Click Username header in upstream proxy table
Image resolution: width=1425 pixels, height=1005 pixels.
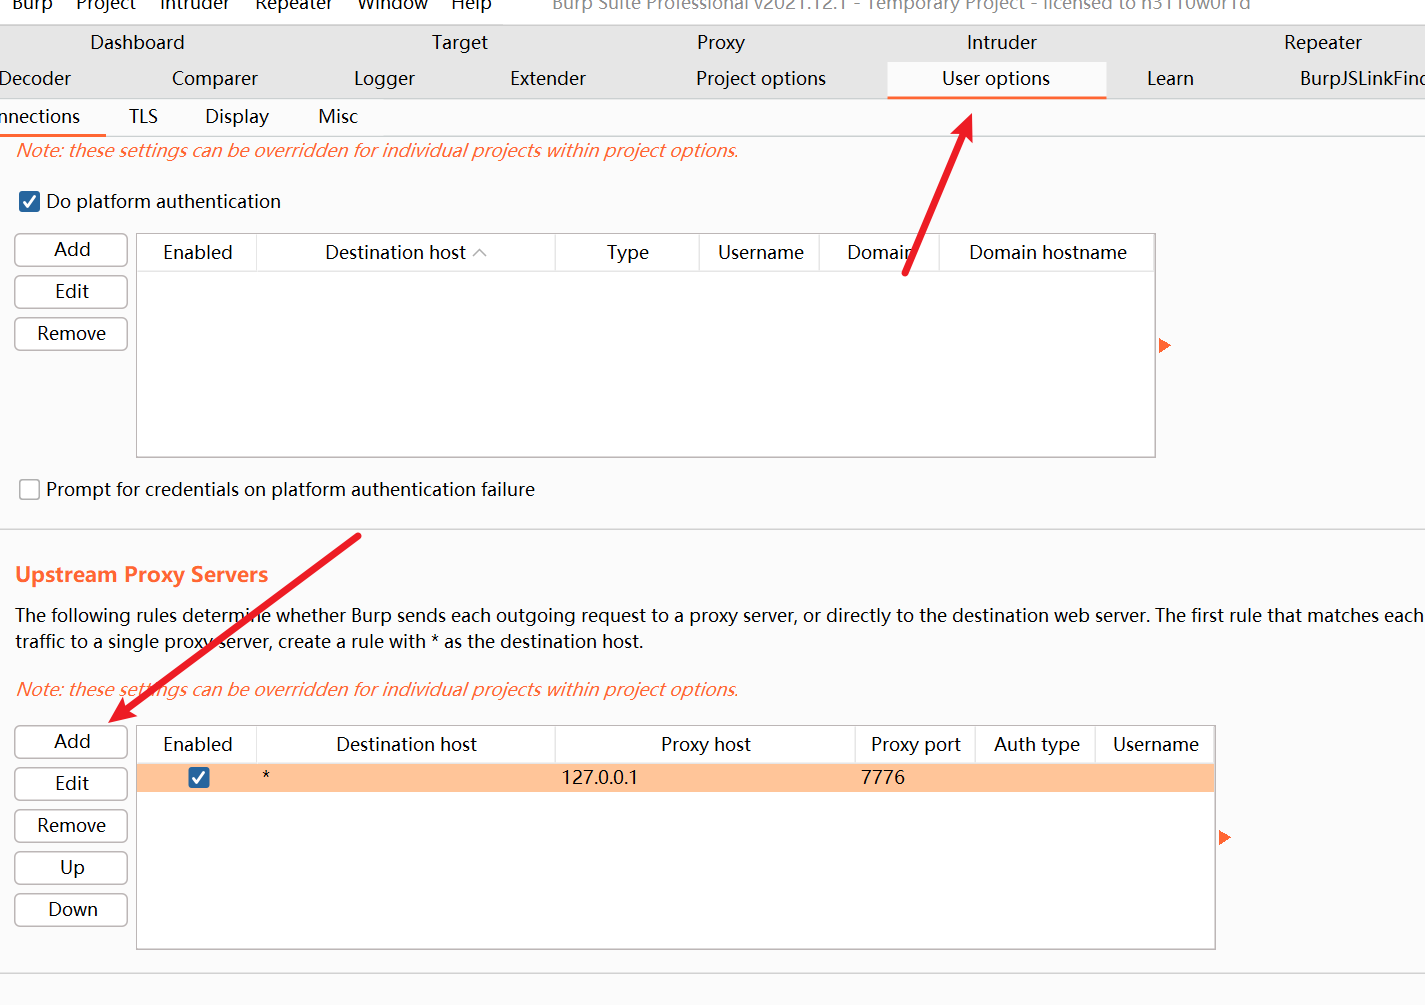coord(1155,744)
